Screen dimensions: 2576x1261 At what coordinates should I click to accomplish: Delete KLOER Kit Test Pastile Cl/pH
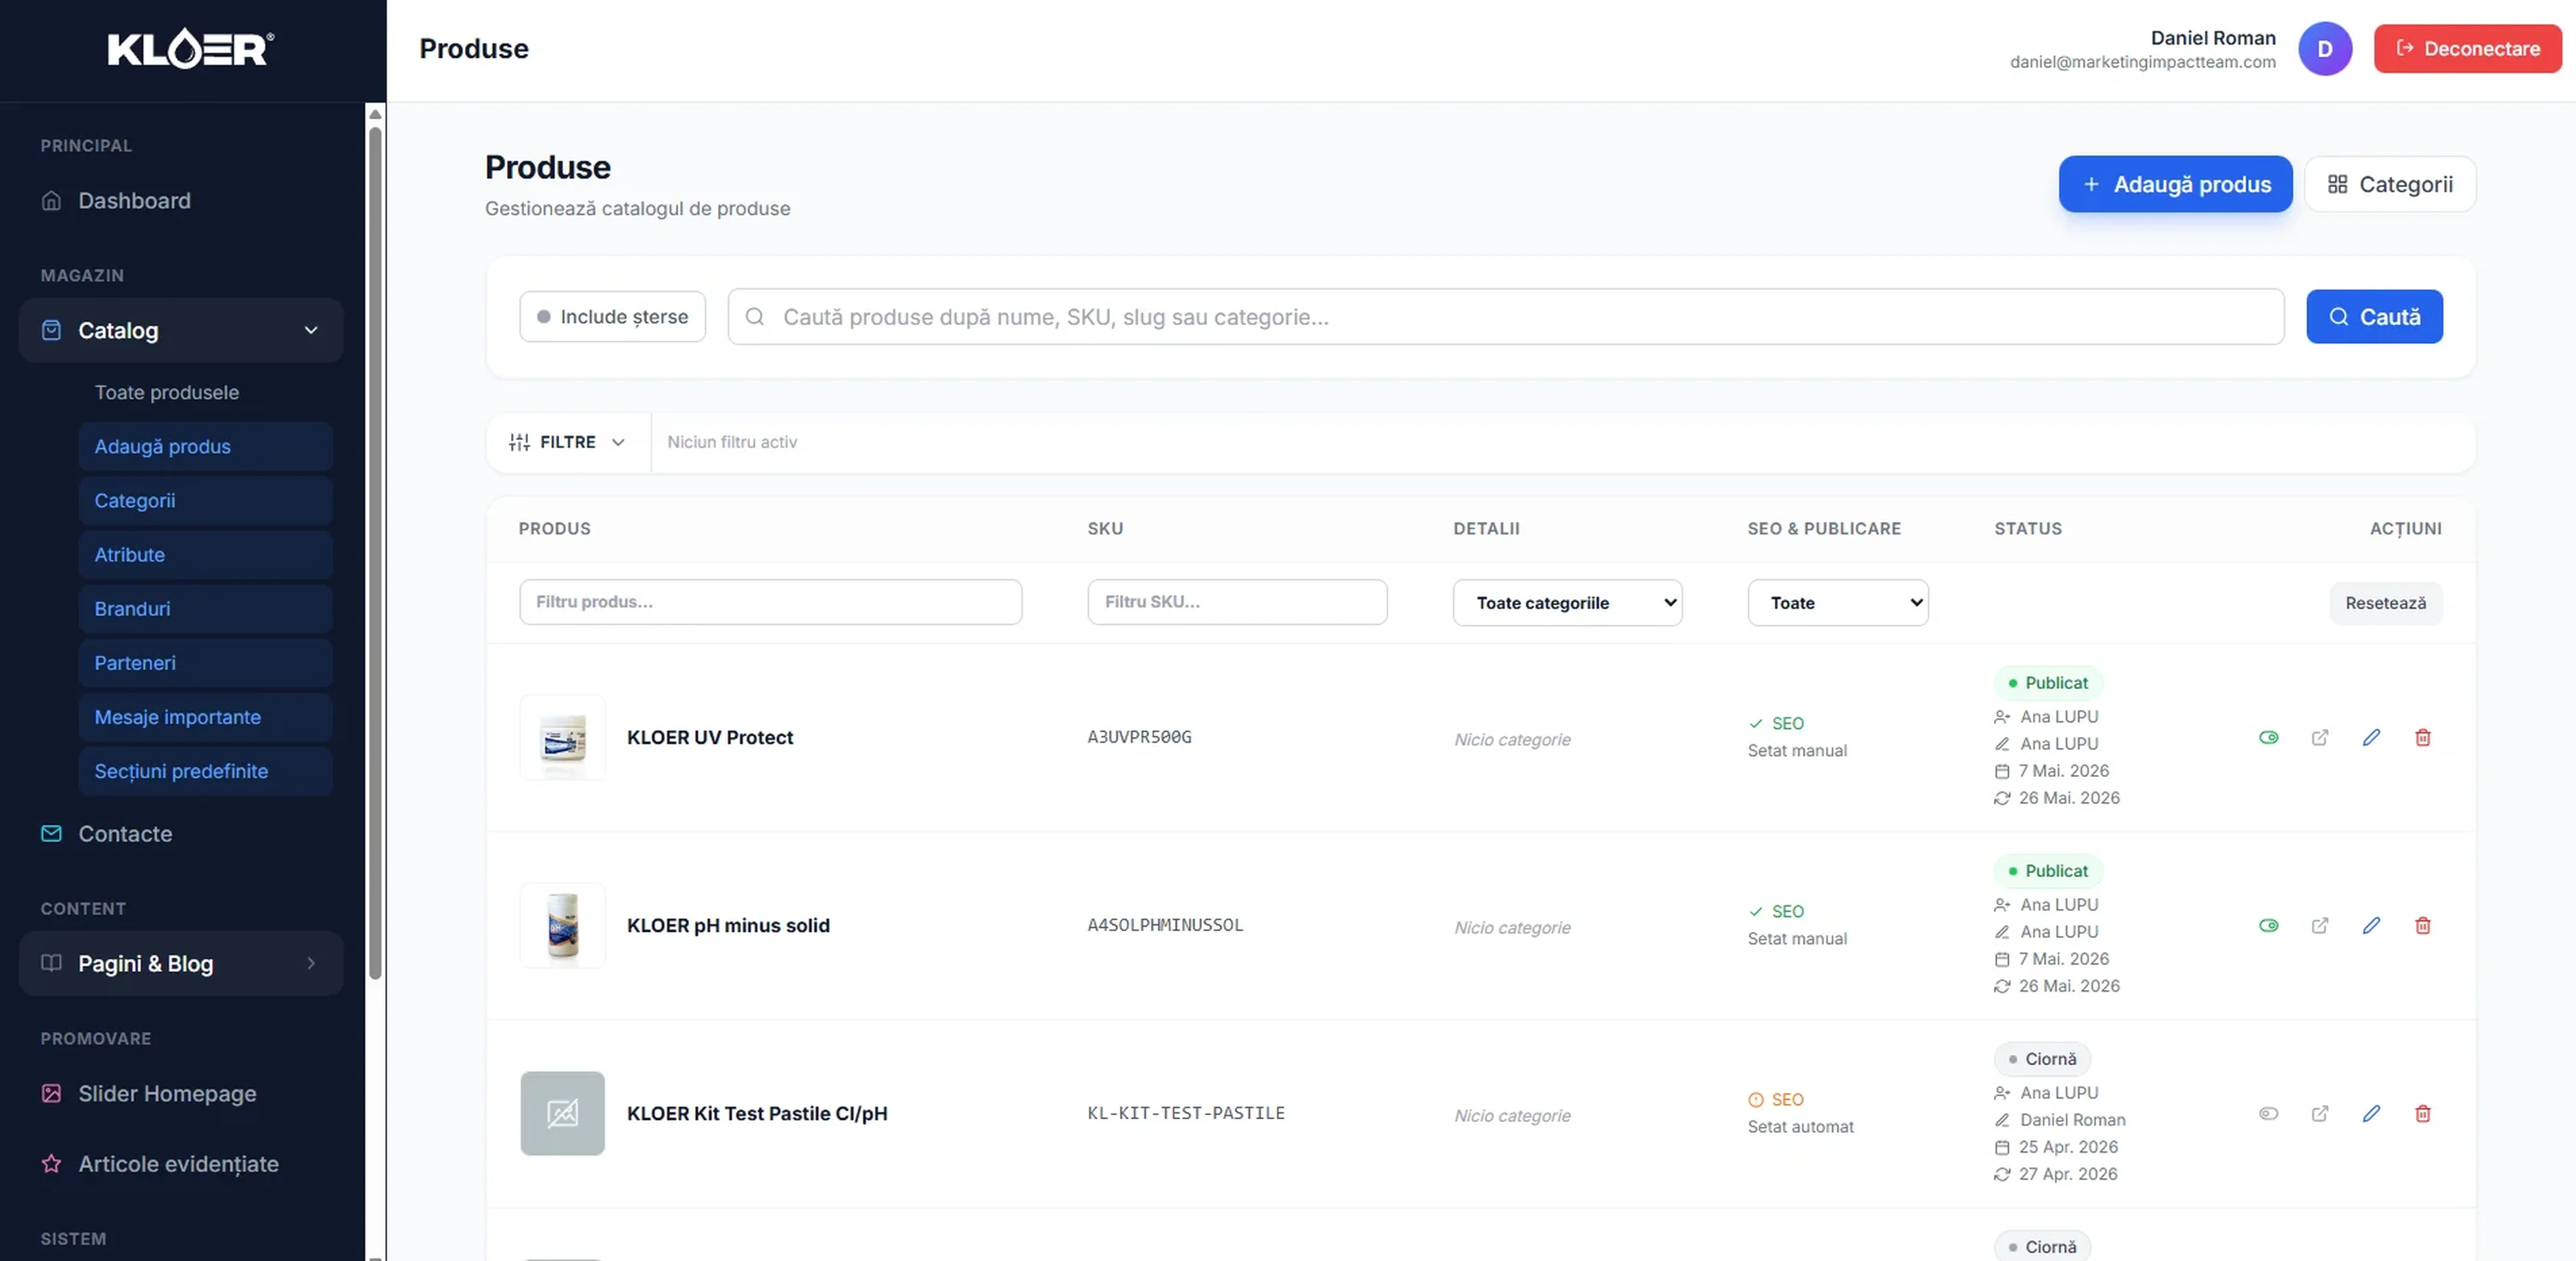[x=2422, y=1113]
